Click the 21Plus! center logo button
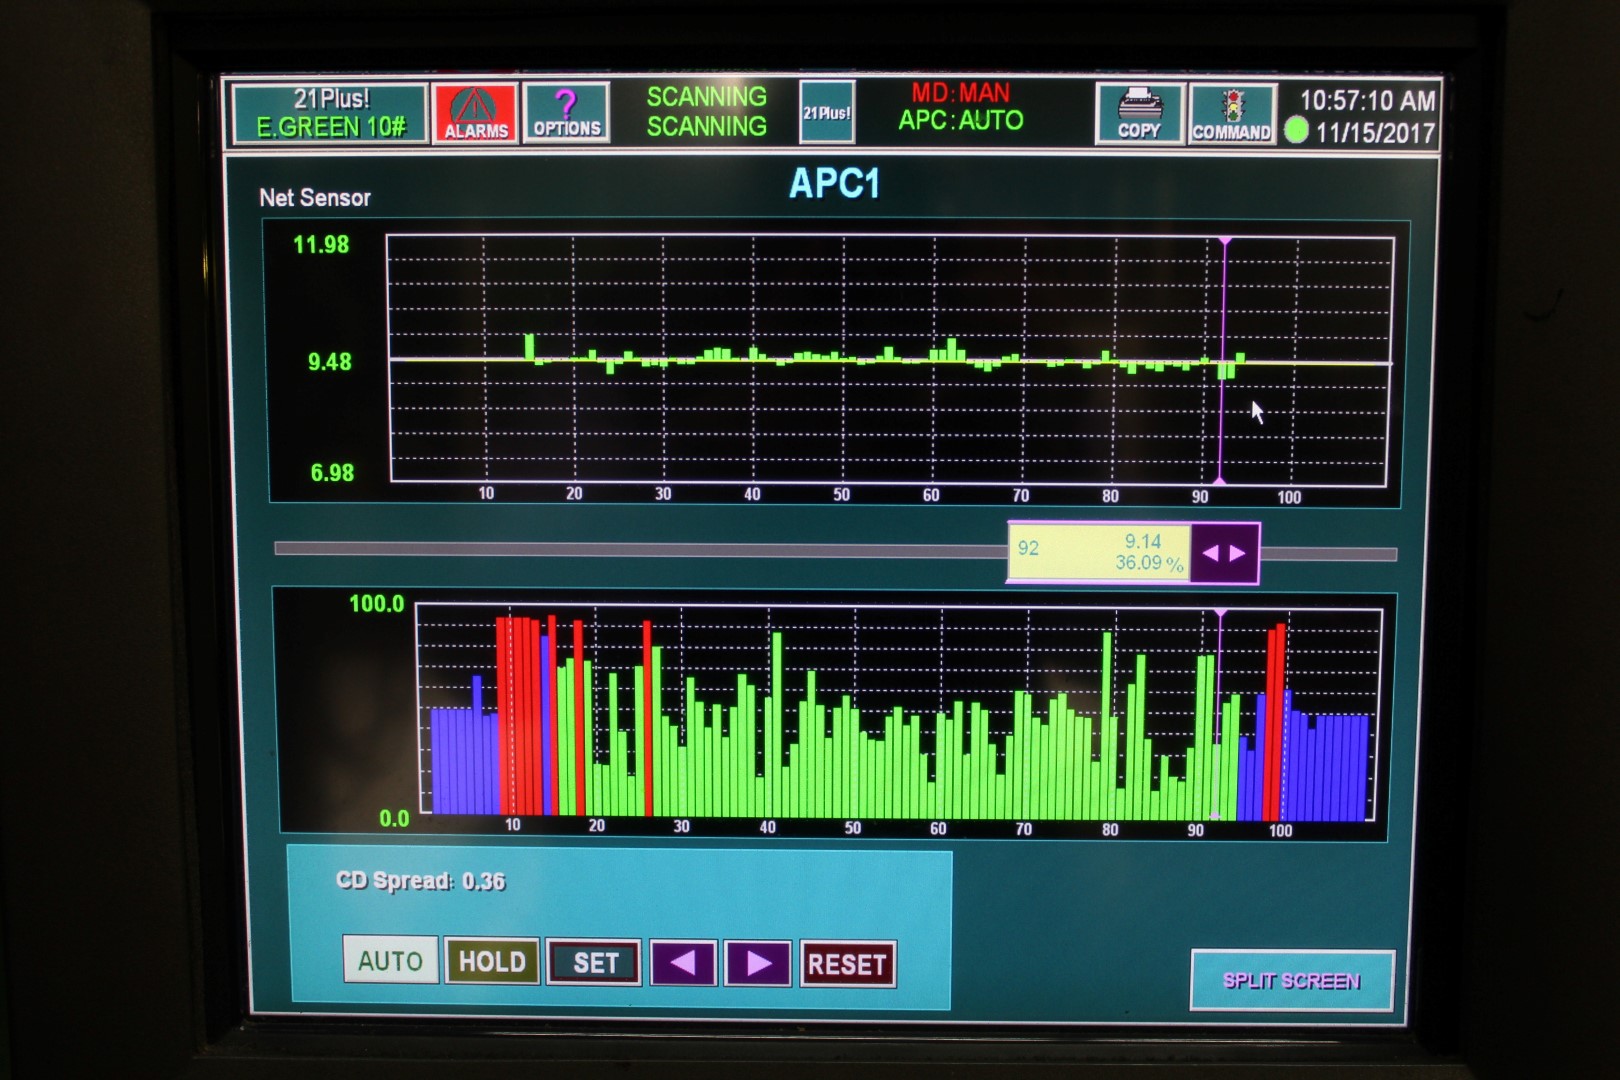This screenshot has height=1080, width=1620. [x=827, y=113]
